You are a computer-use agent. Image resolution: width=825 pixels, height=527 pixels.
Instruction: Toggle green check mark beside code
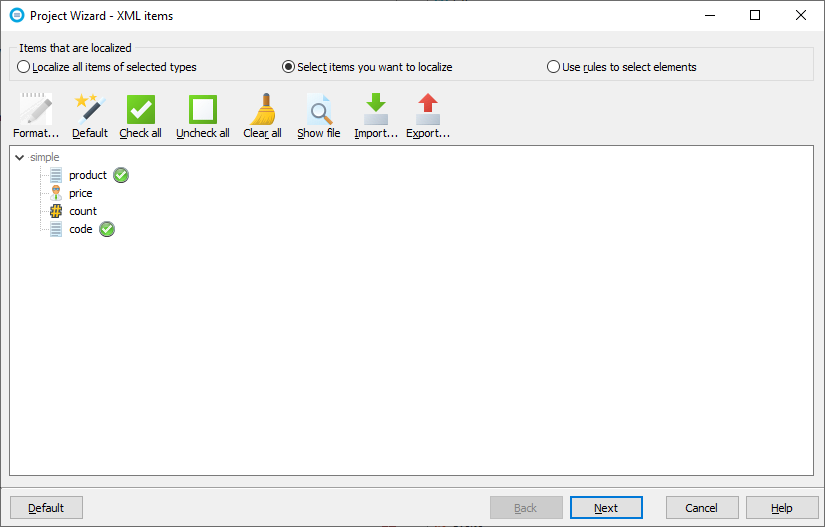click(x=107, y=229)
